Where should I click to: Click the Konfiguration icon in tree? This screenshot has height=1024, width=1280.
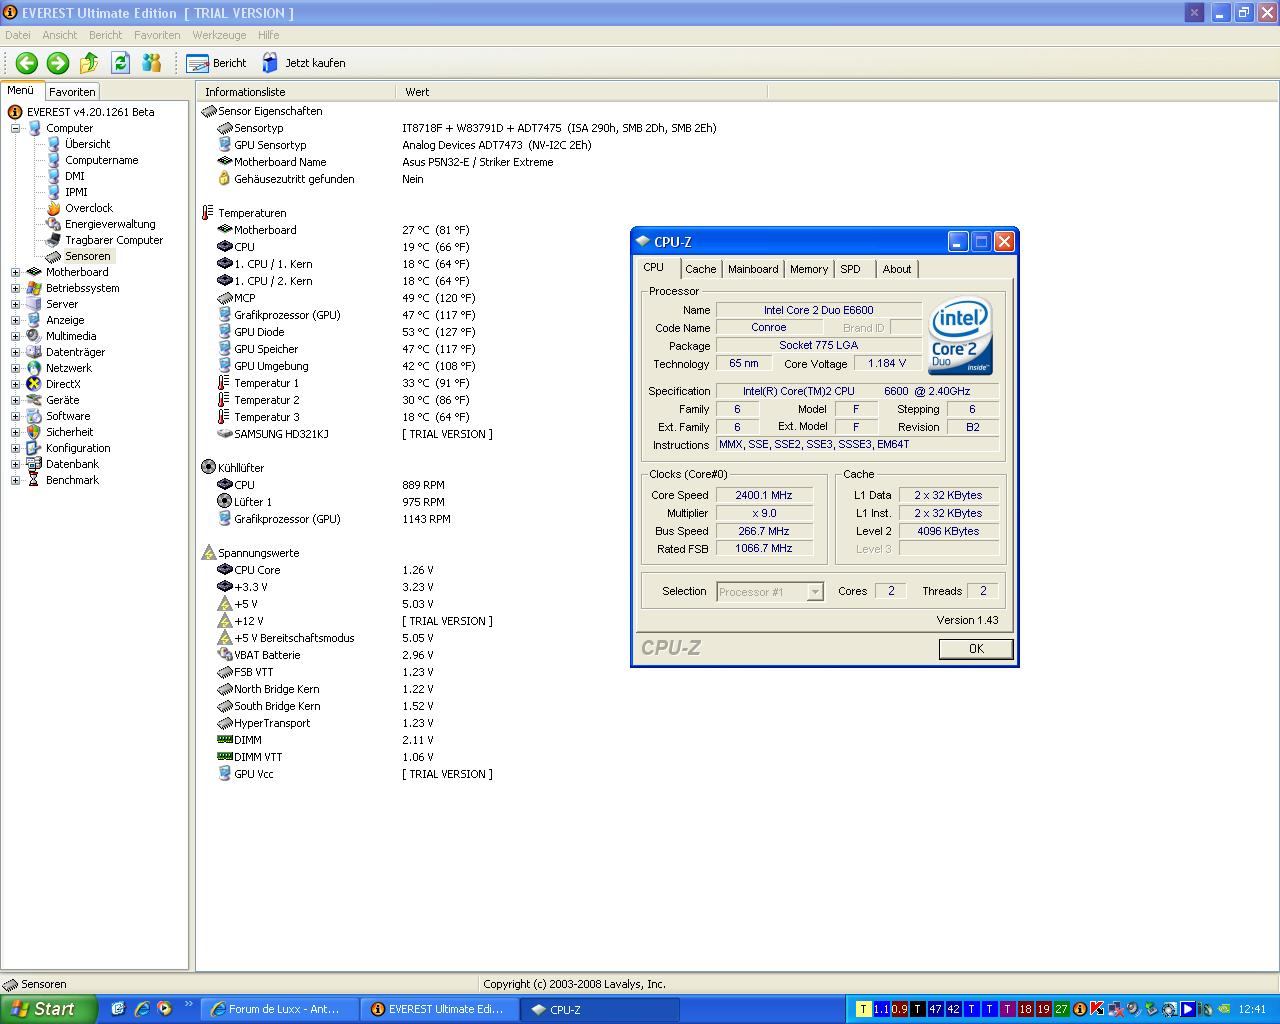click(34, 448)
